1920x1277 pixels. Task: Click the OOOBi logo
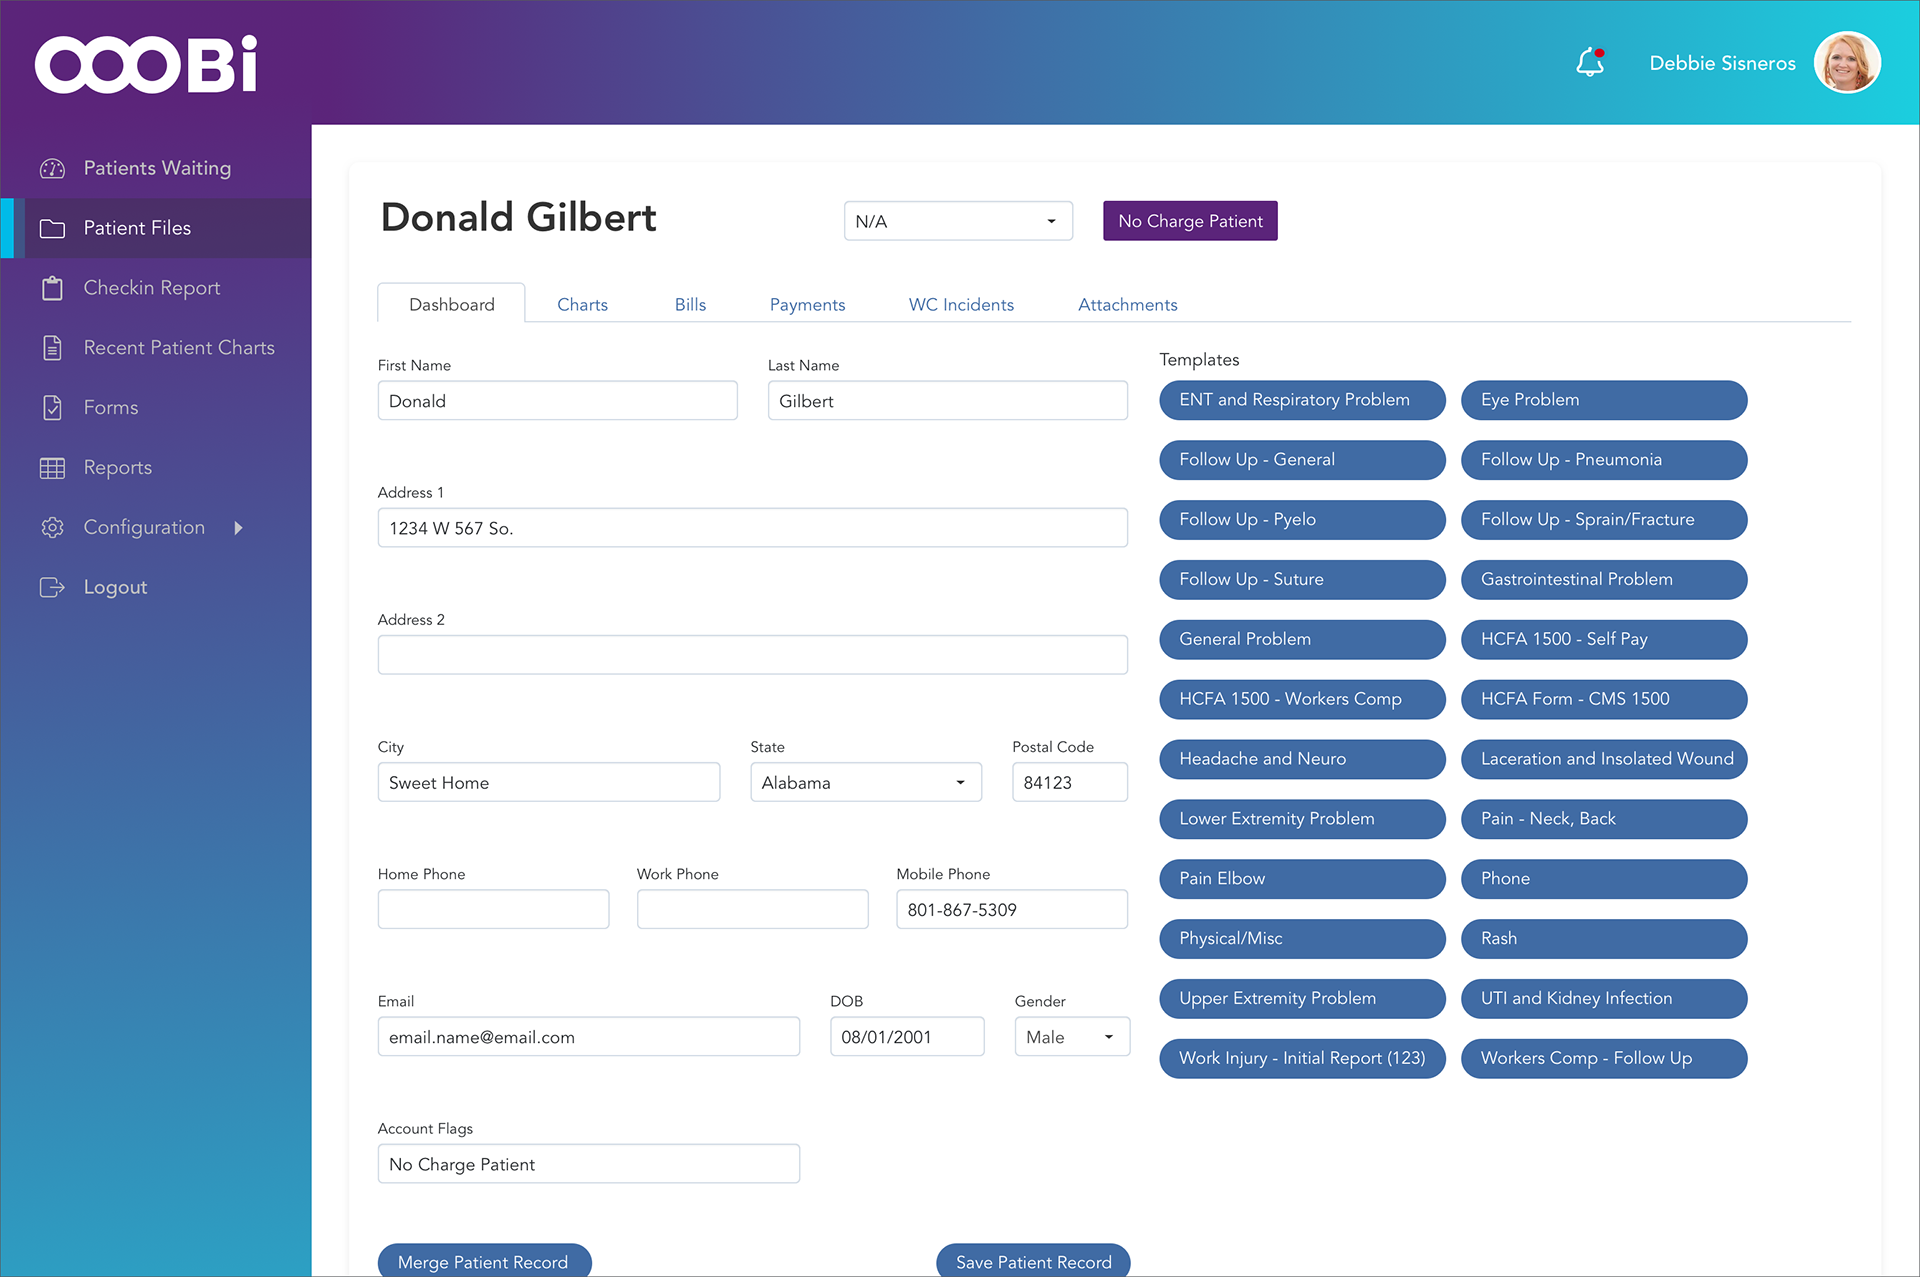click(147, 65)
